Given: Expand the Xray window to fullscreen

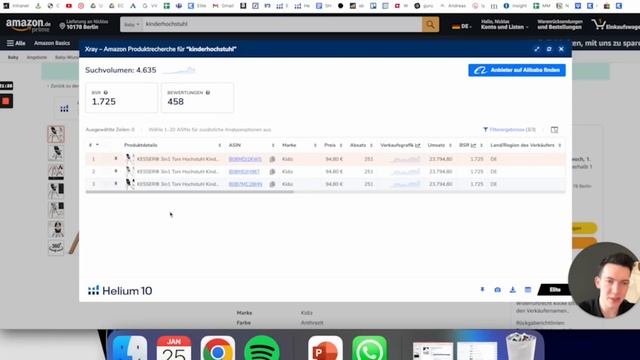Looking at the screenshot, I should [537, 49].
